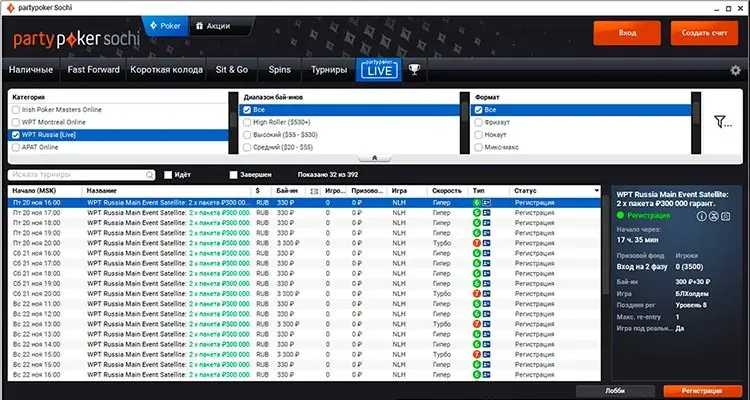
Task: Check Средний ($20 - $55) buy-in filter
Action: pos(247,147)
